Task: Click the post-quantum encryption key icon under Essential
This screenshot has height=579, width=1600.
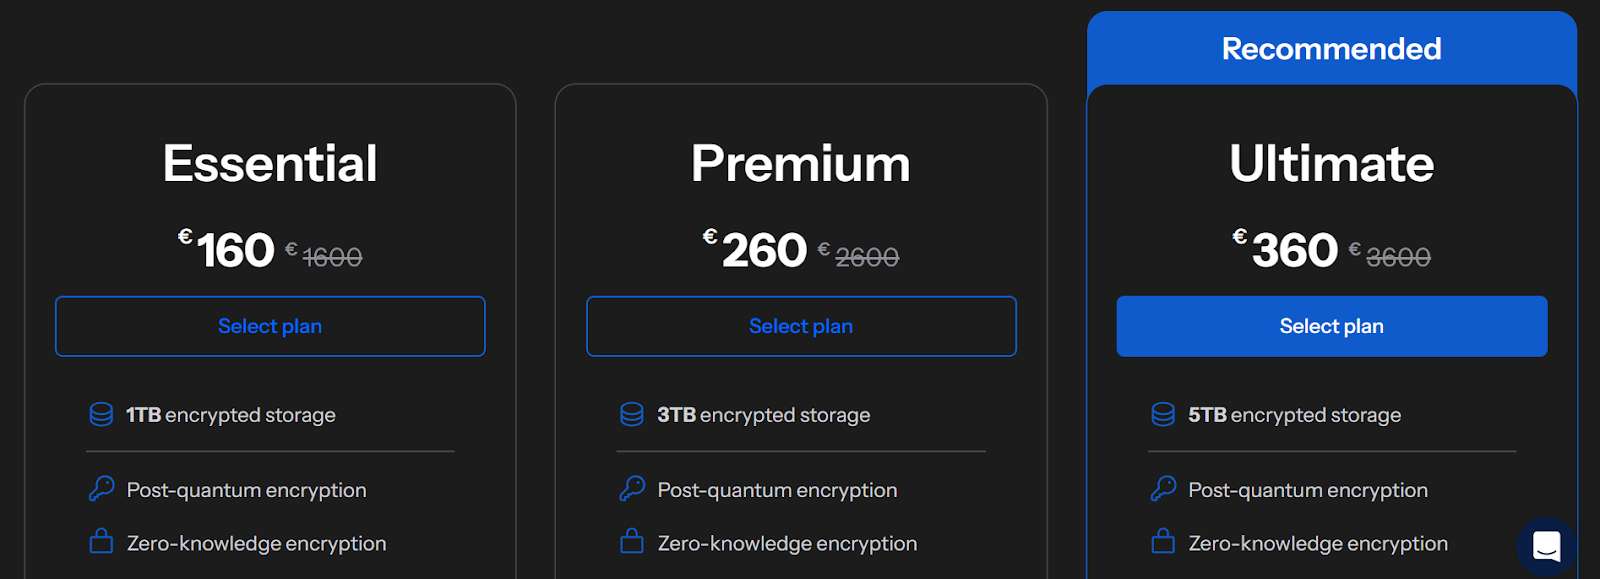Action: (100, 489)
